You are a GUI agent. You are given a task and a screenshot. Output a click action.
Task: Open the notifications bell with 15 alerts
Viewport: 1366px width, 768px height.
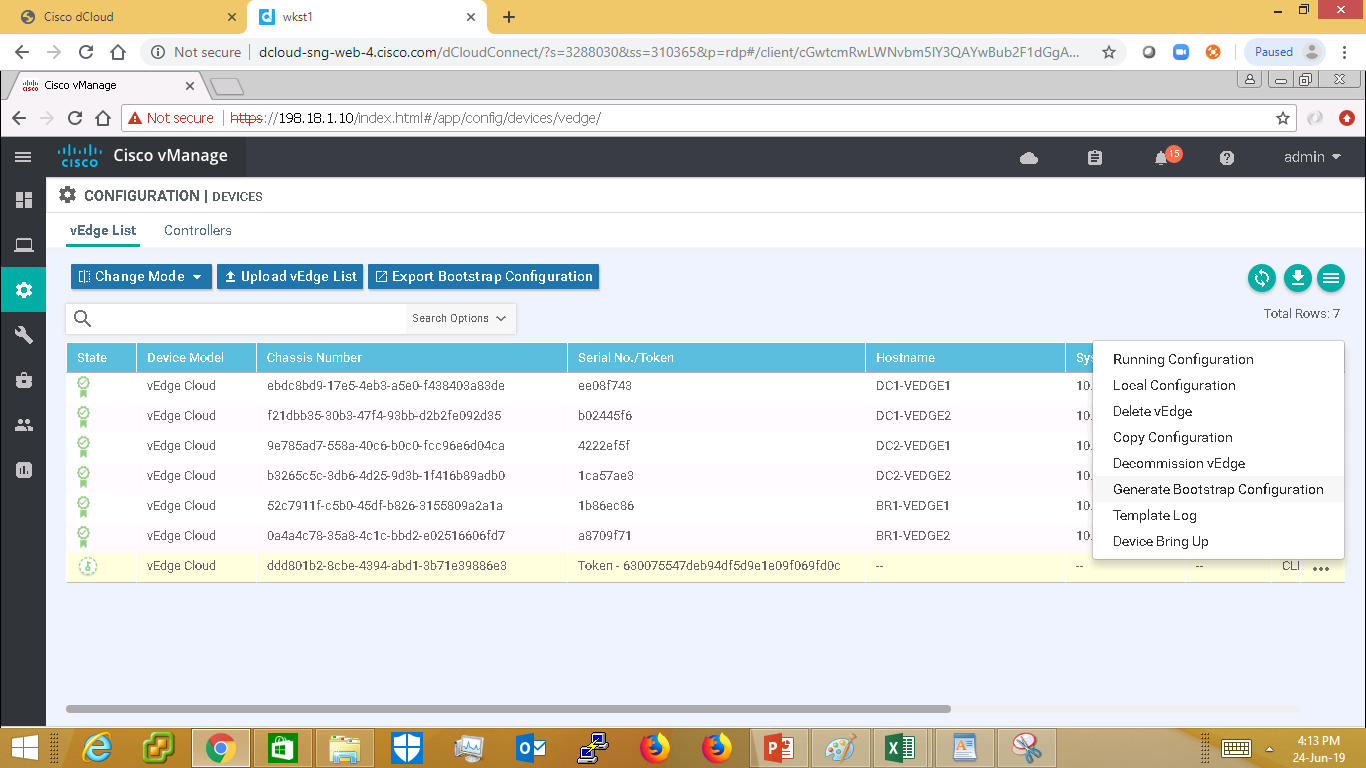point(1163,157)
